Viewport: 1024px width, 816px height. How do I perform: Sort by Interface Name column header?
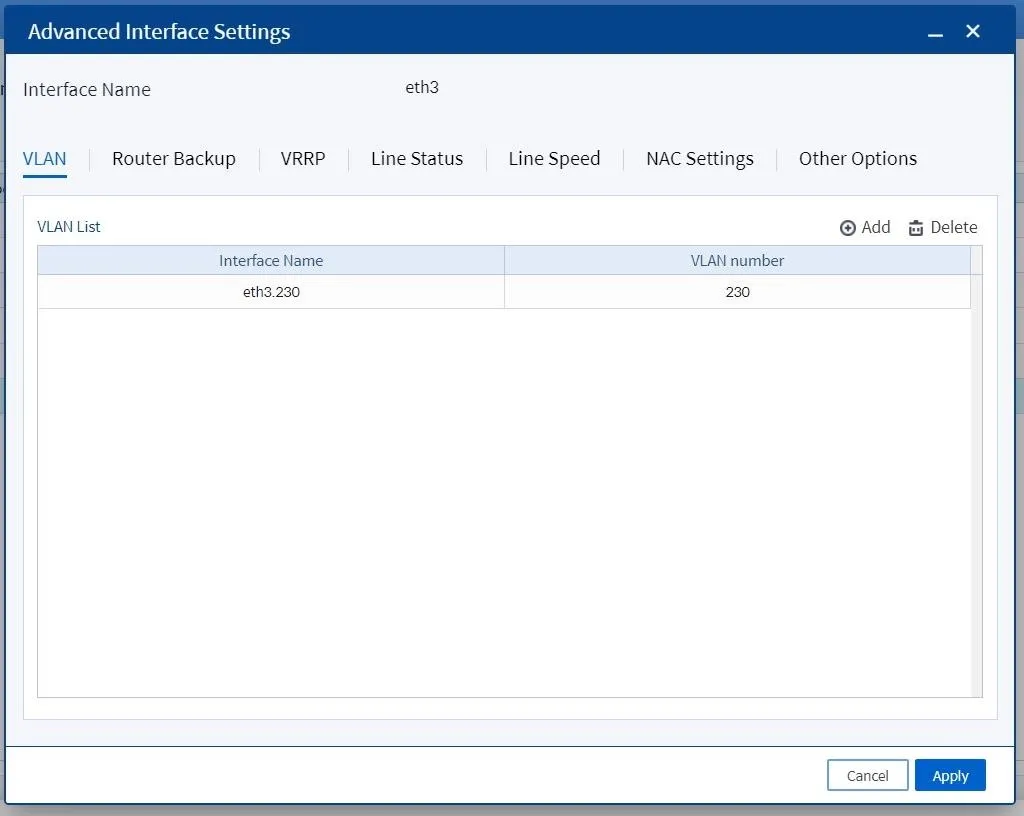(271, 260)
